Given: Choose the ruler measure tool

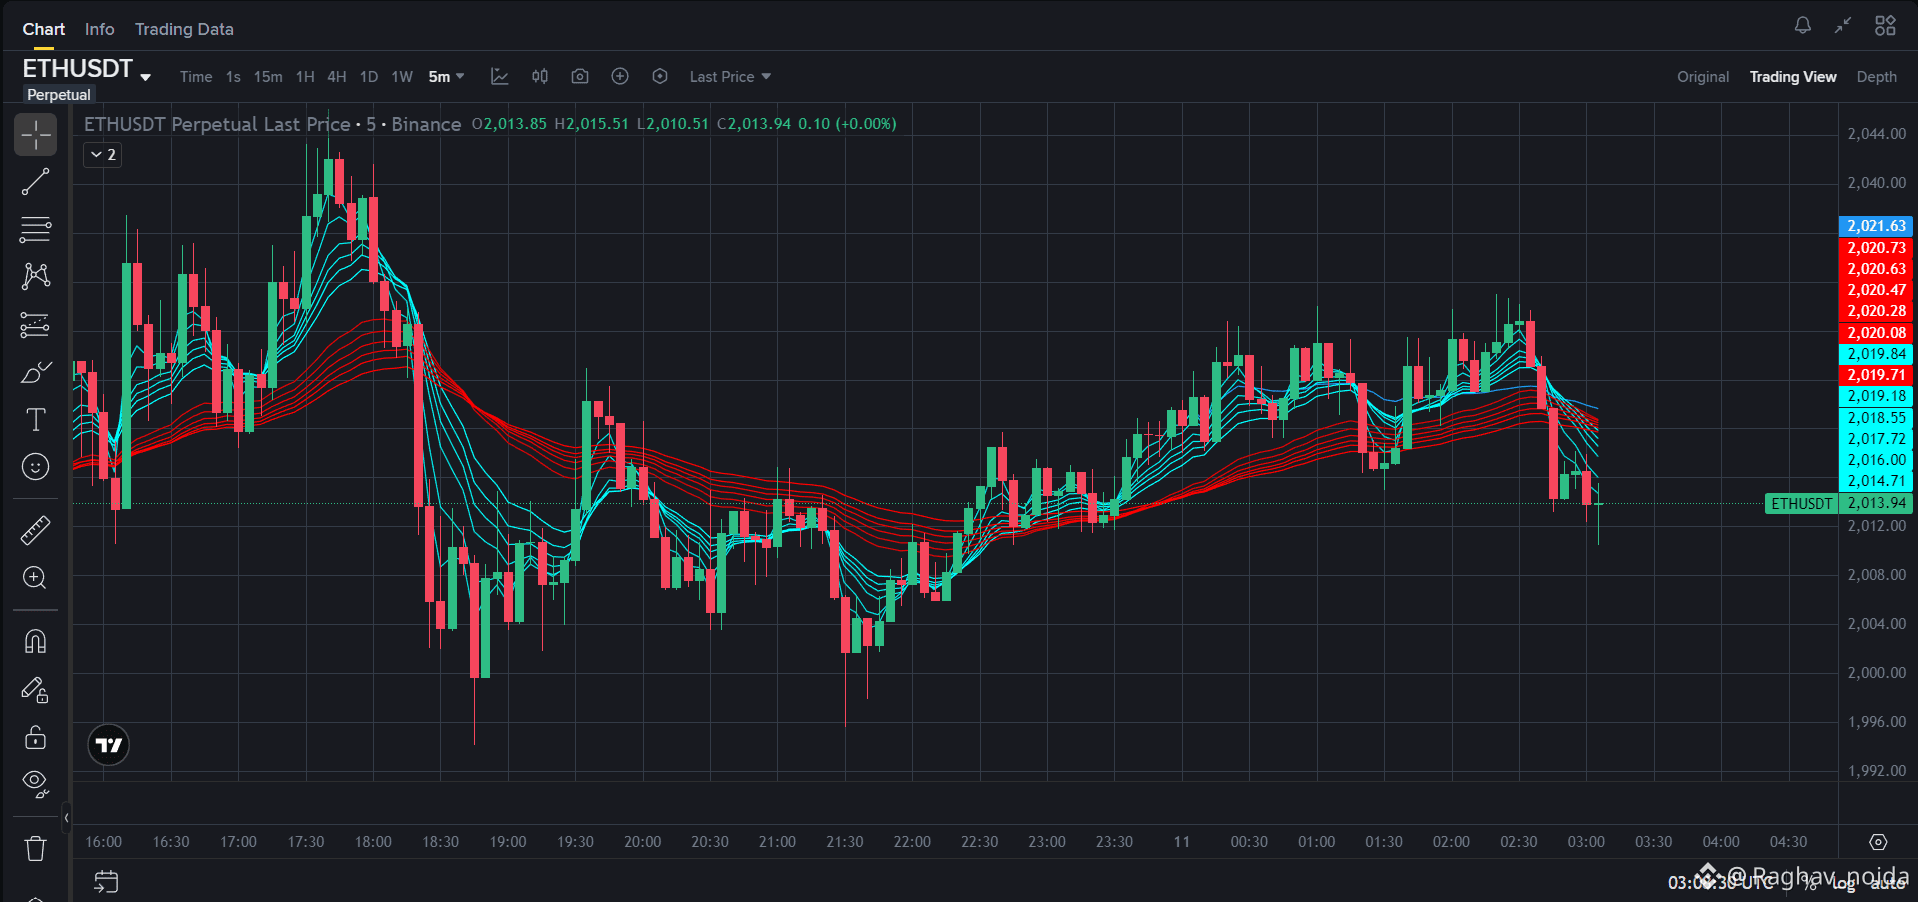Looking at the screenshot, I should click(x=35, y=530).
